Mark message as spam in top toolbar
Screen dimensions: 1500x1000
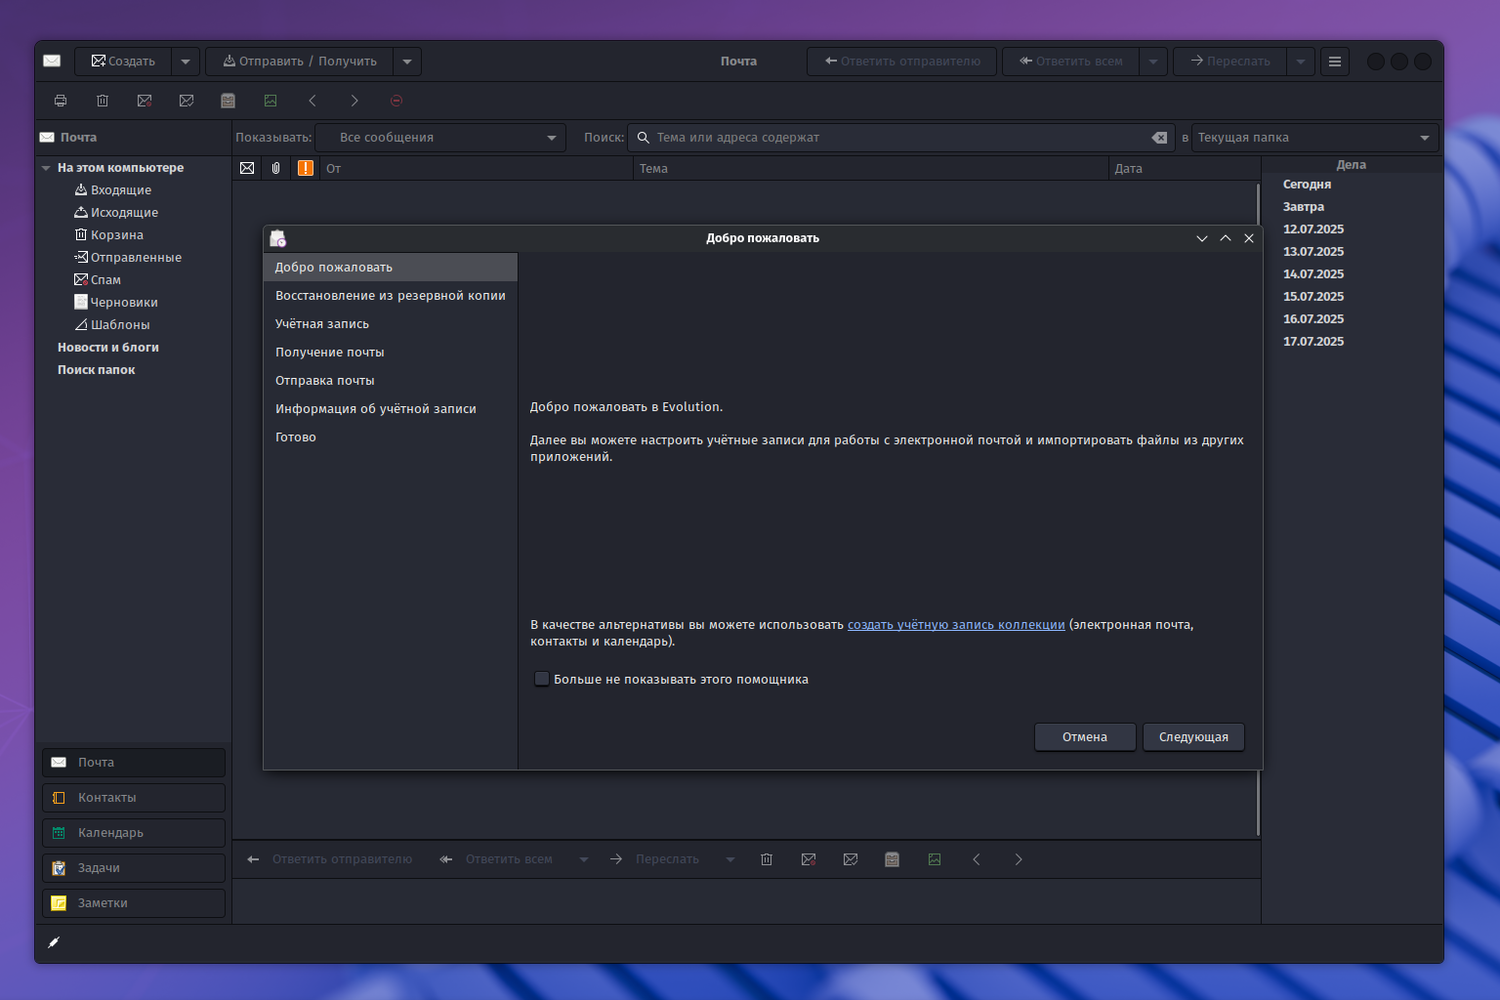(x=144, y=101)
